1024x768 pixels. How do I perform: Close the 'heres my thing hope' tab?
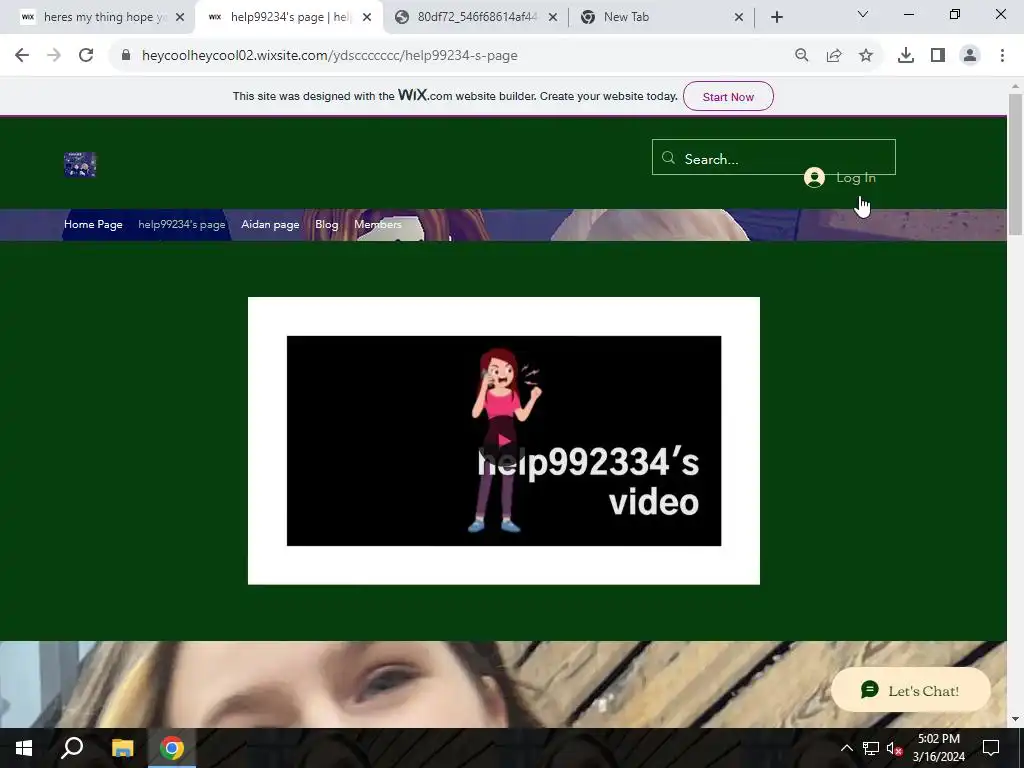click(180, 18)
